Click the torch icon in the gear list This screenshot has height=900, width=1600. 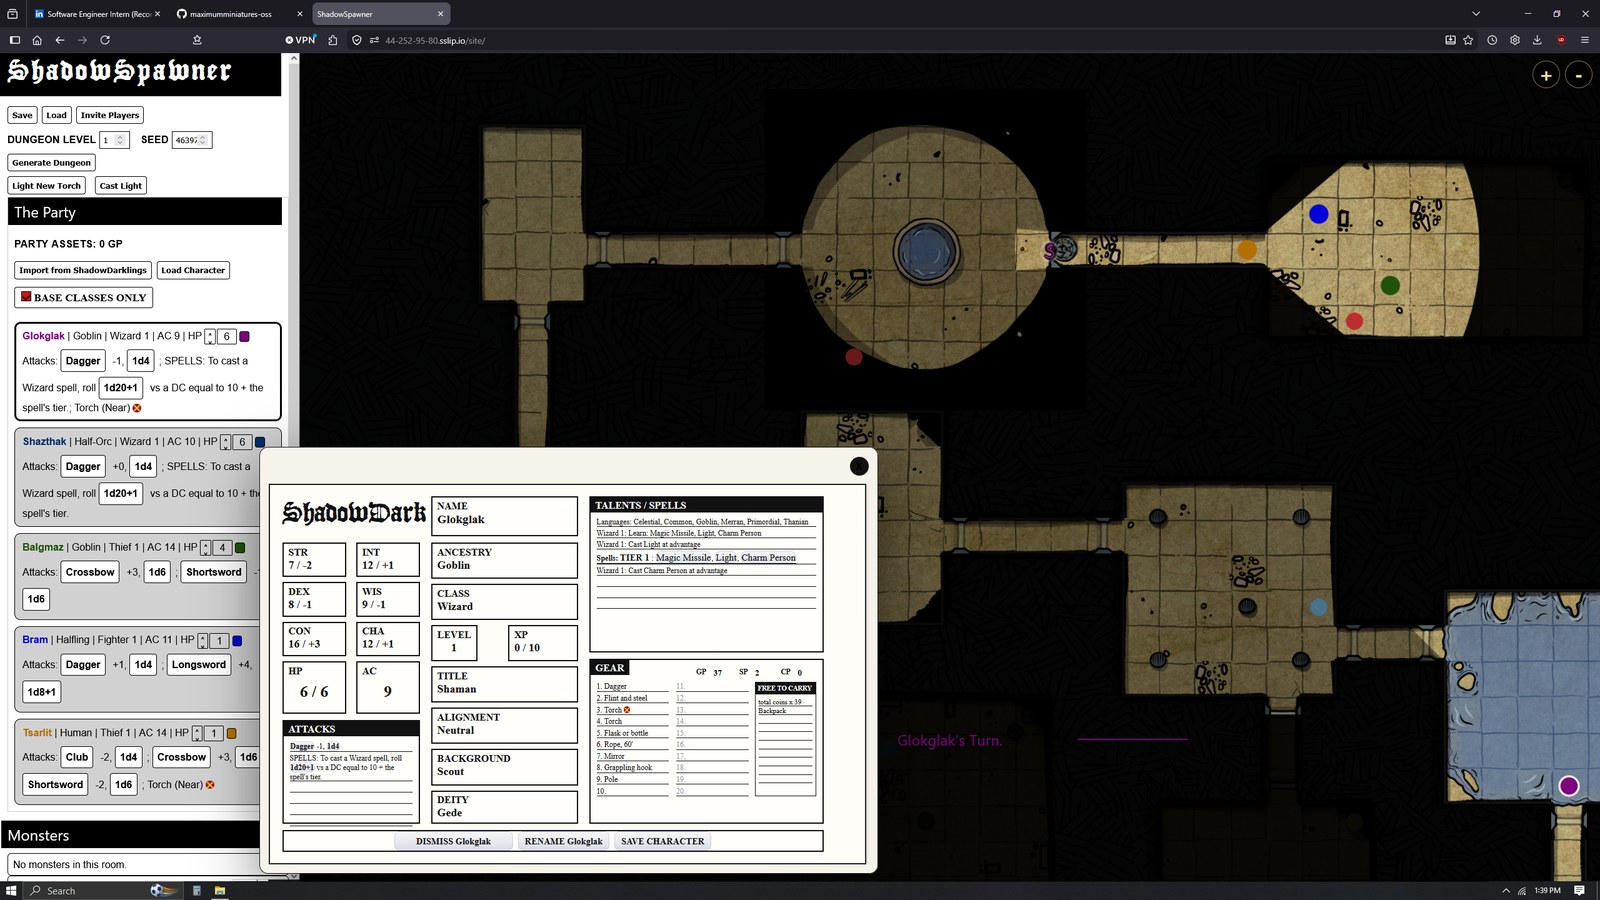627,710
